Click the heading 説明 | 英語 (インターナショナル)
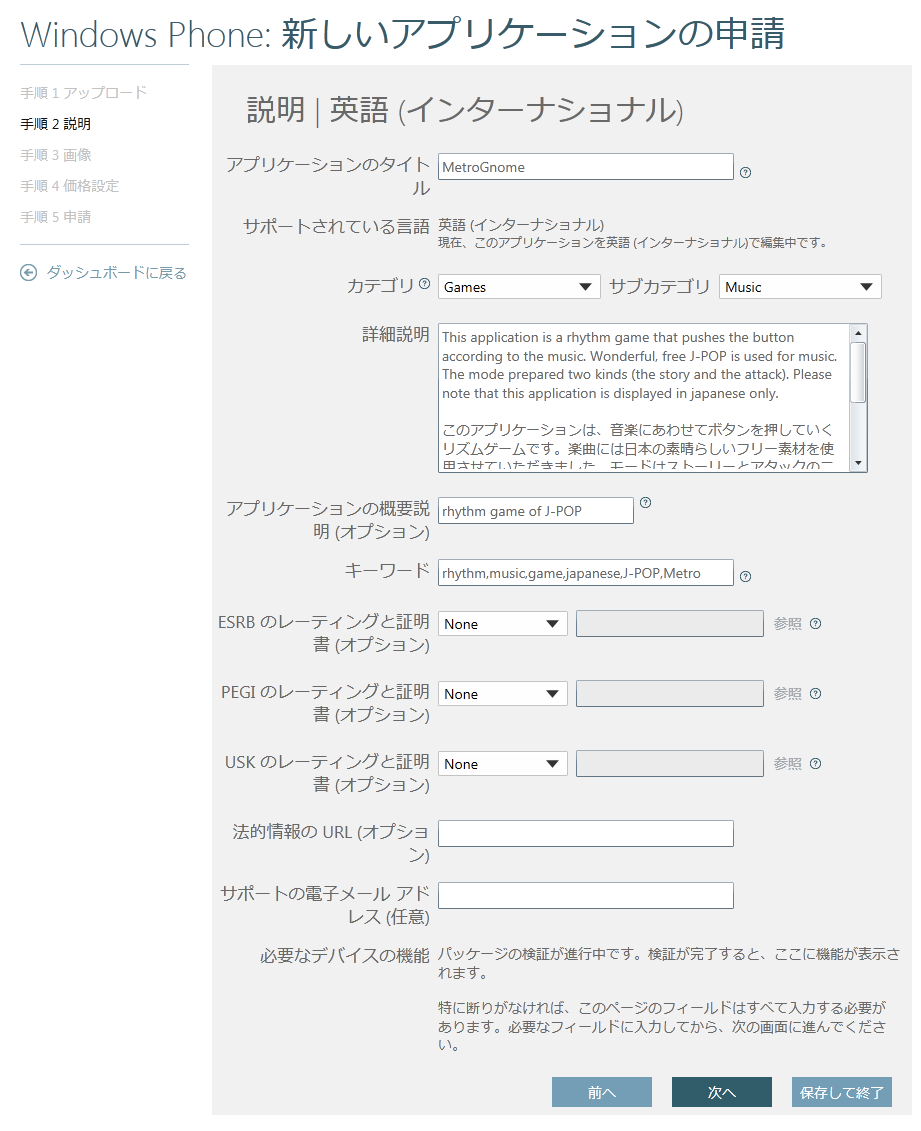The image size is (921, 1131). click(x=465, y=110)
